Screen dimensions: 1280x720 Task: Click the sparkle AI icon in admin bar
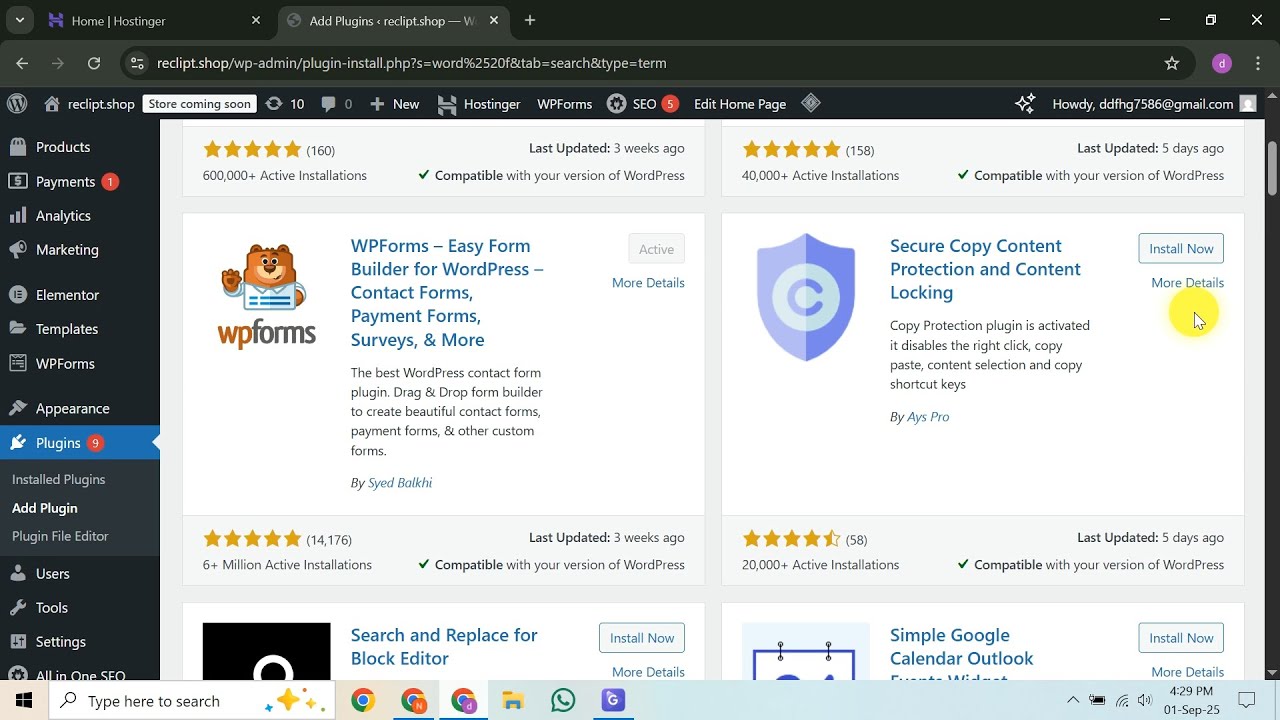(1025, 103)
